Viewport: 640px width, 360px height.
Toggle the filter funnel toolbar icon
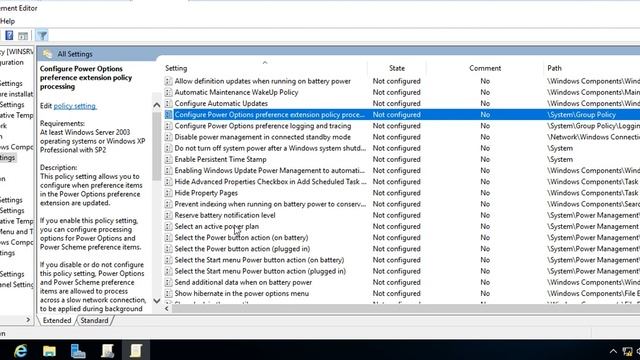42,36
